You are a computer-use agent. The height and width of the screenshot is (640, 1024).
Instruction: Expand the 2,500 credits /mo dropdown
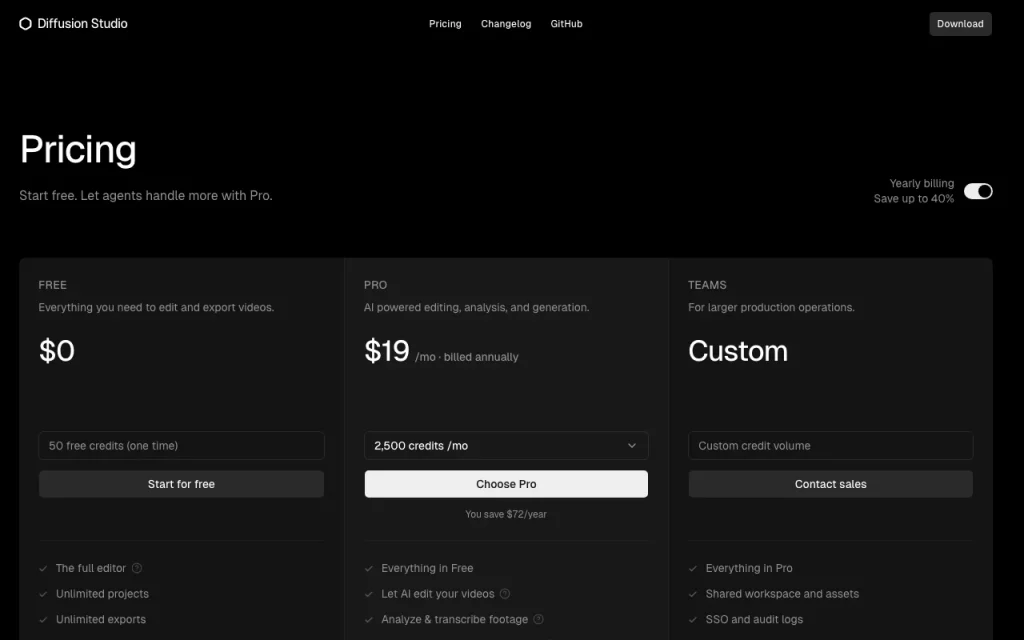pyautogui.click(x=506, y=445)
